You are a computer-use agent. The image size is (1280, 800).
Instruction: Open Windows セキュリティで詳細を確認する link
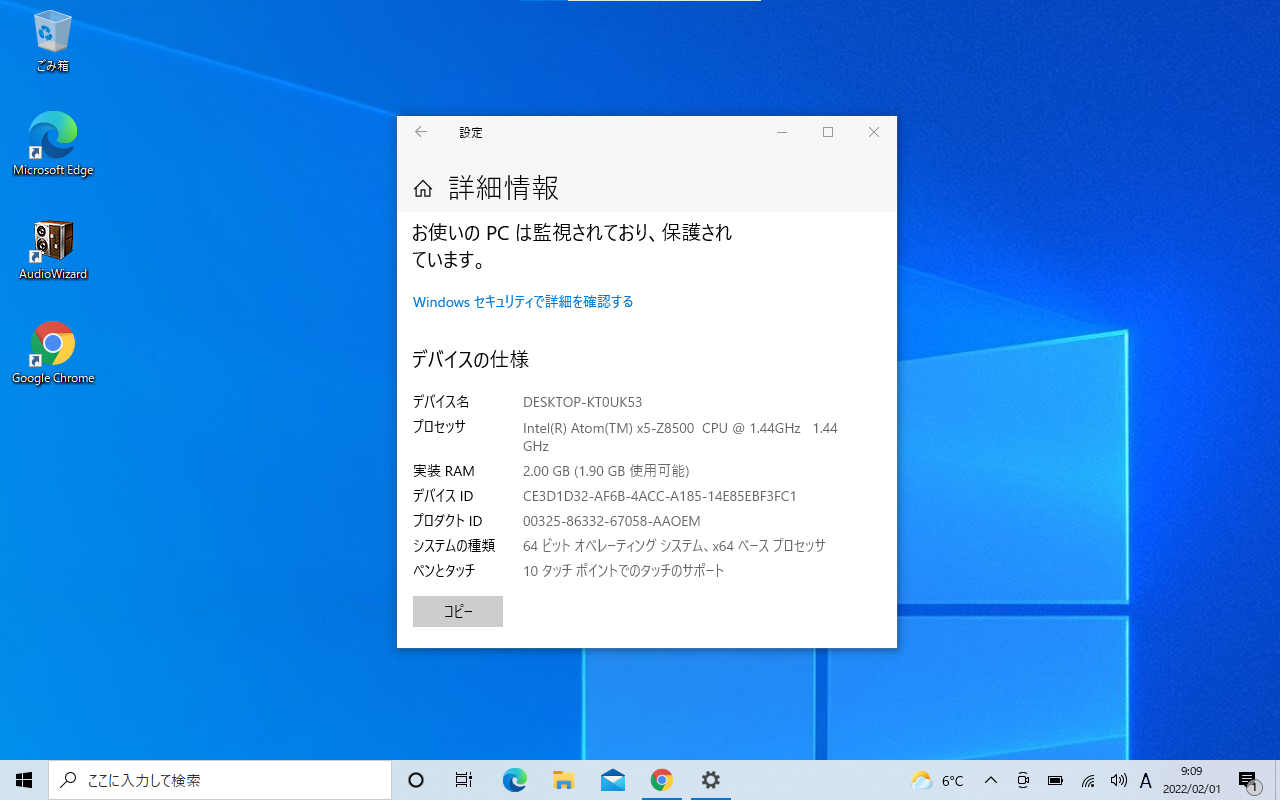pyautogui.click(x=523, y=302)
